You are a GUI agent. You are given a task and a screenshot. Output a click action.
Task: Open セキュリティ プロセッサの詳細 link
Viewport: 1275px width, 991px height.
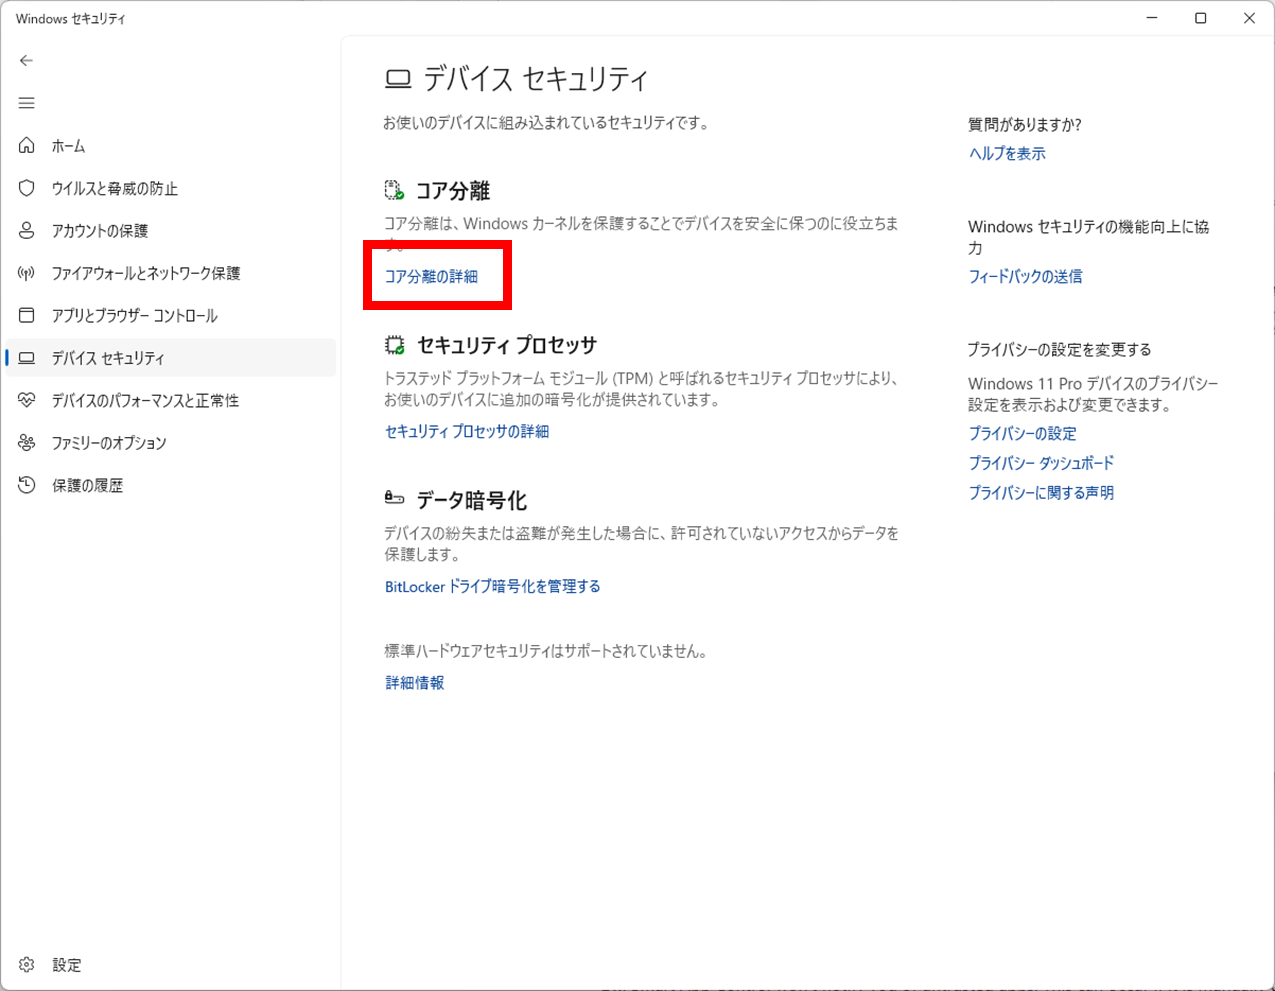(x=467, y=431)
